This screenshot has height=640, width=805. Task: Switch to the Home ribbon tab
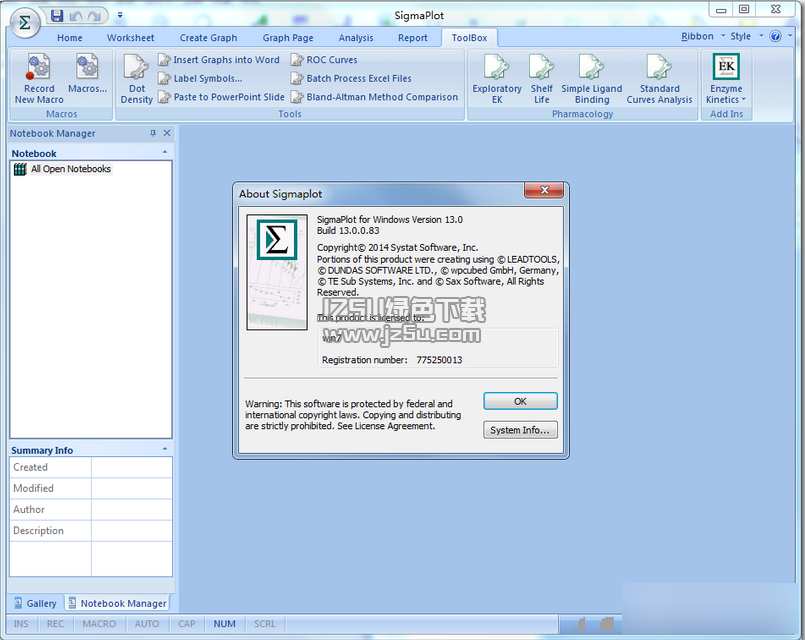(x=70, y=38)
